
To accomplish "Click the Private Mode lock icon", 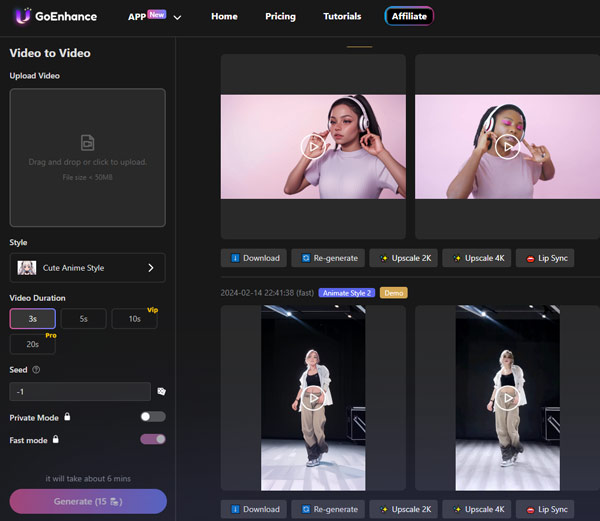I will pyautogui.click(x=67, y=417).
